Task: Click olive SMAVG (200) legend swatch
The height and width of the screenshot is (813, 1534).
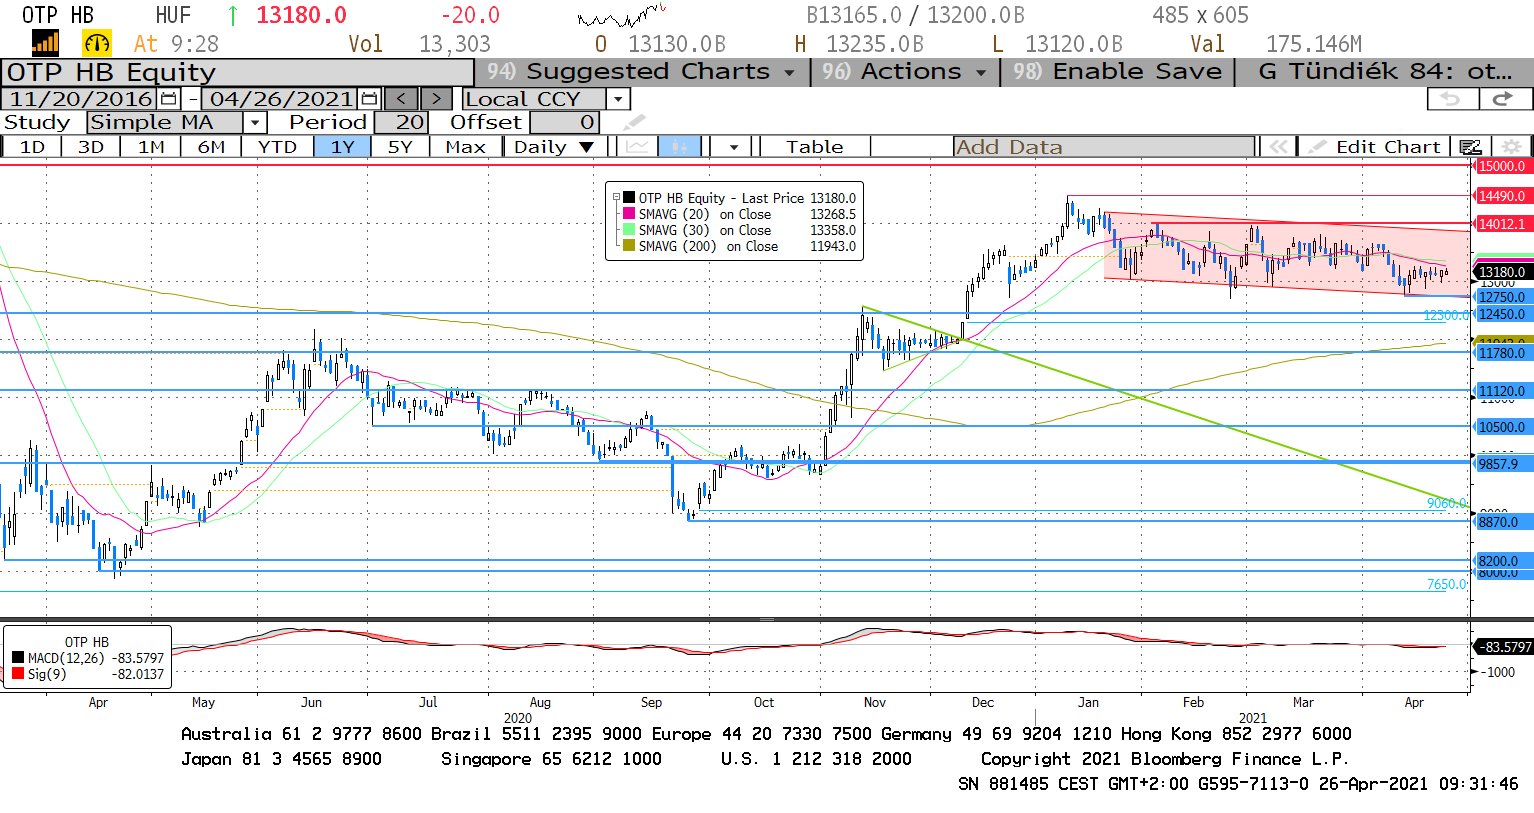Action: pos(629,246)
